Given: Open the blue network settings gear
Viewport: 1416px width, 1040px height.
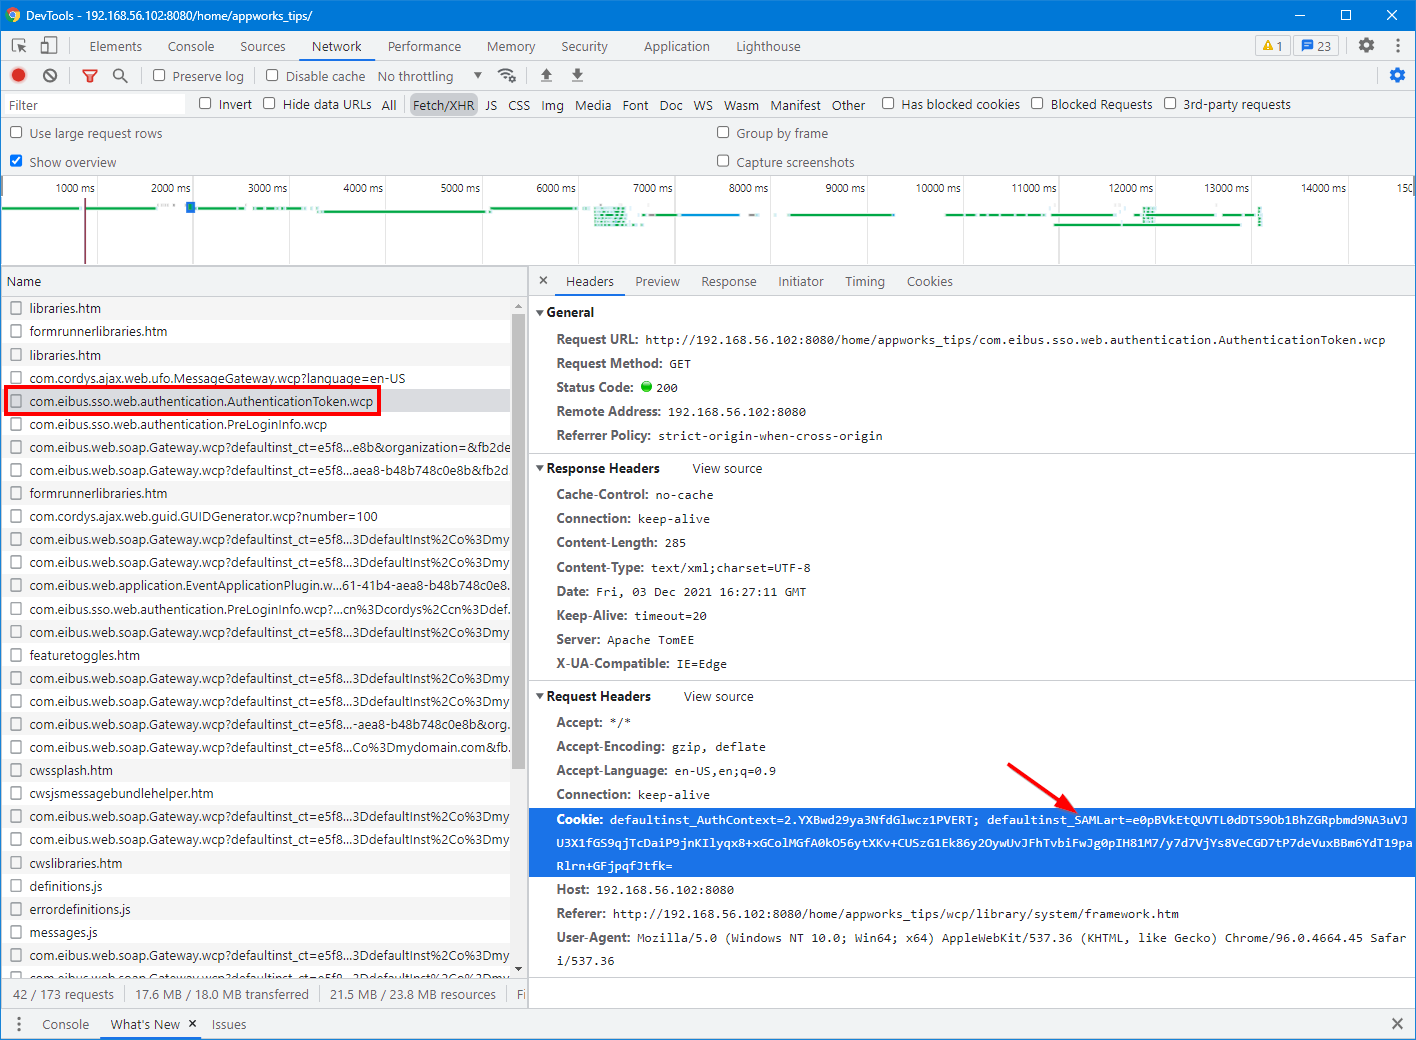Looking at the screenshot, I should tap(1397, 76).
